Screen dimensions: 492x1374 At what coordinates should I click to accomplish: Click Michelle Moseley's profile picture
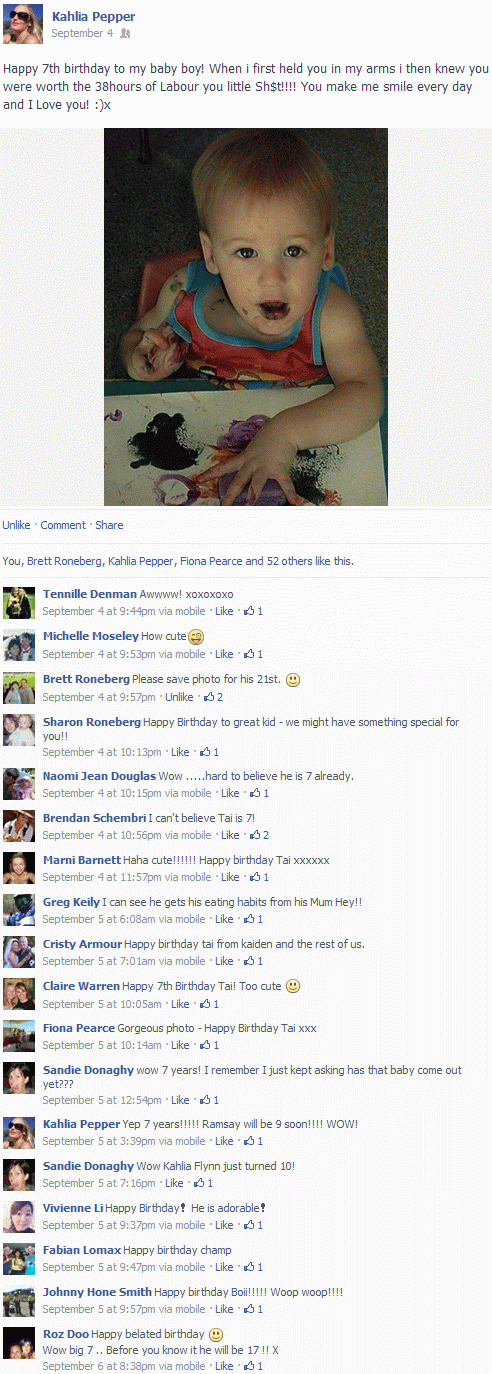click(20, 645)
